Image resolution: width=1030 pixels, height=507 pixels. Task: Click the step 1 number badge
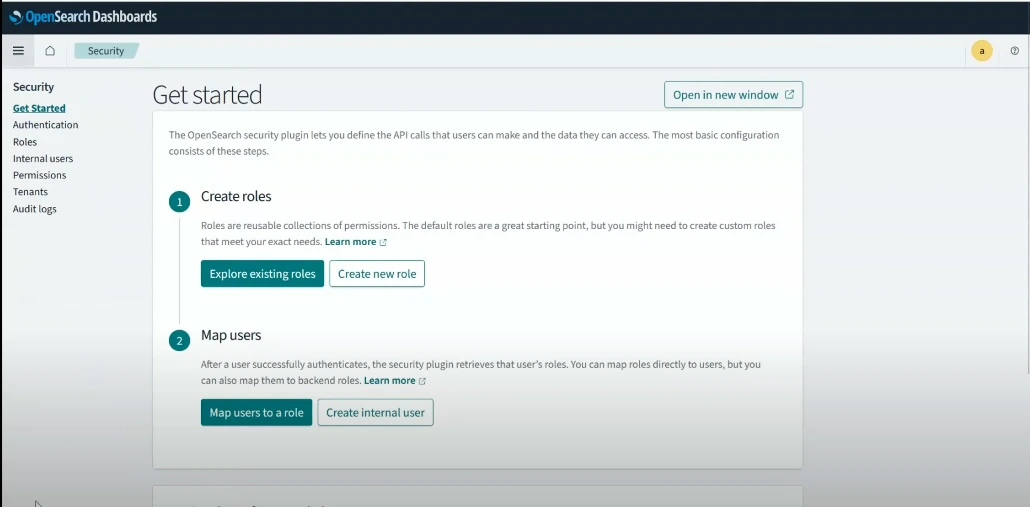[x=180, y=202]
